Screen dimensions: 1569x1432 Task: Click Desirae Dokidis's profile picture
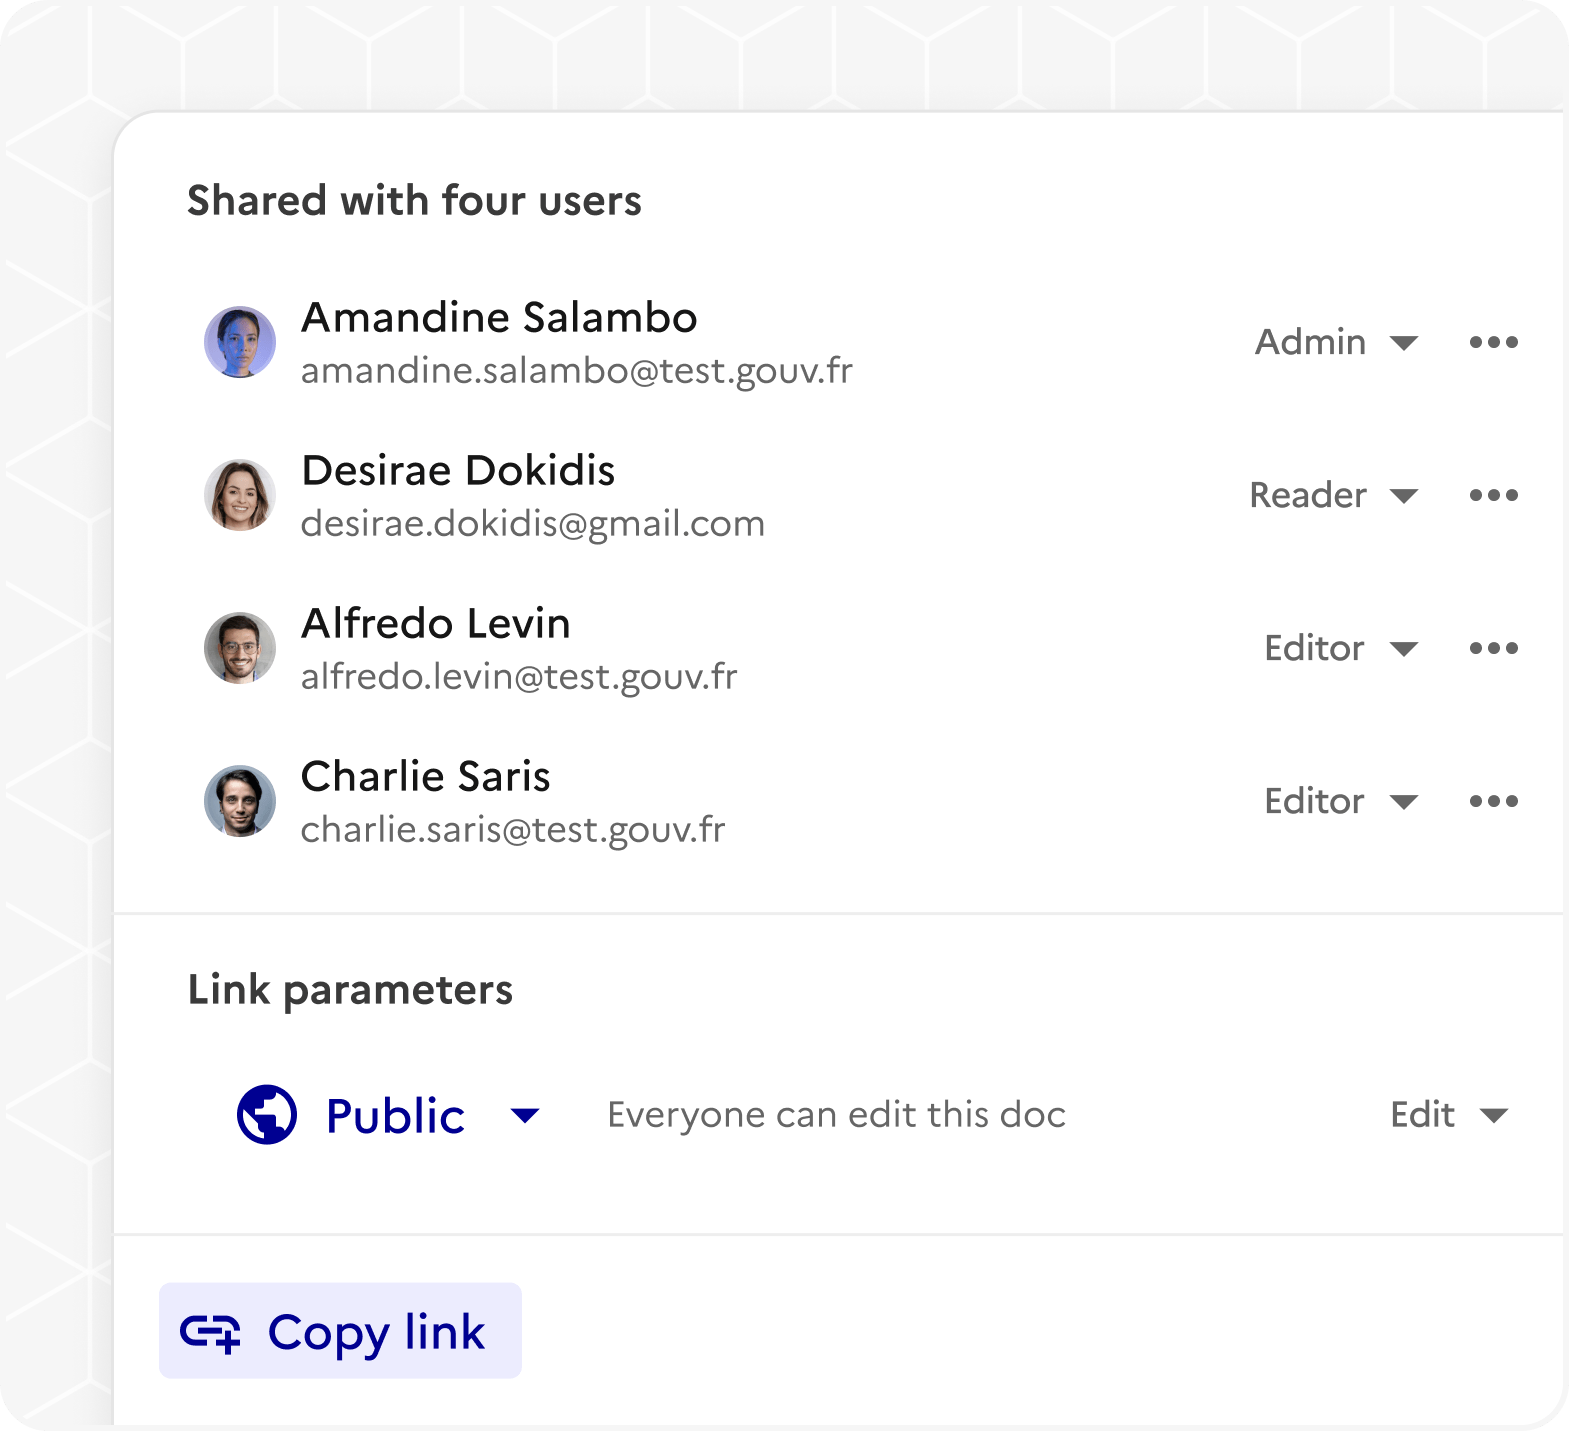[x=240, y=495]
